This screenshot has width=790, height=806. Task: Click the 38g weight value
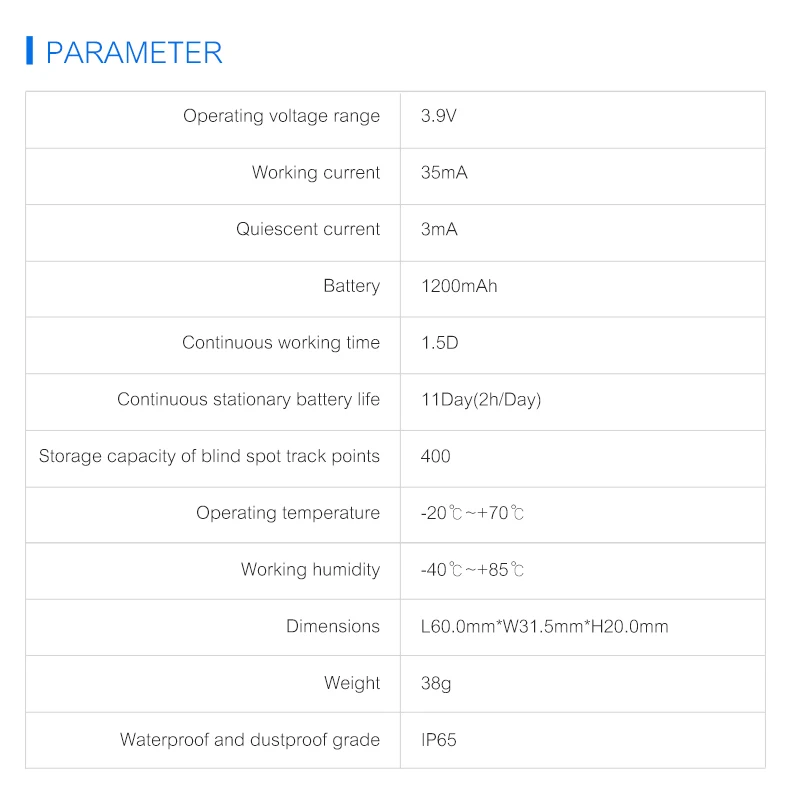436,683
